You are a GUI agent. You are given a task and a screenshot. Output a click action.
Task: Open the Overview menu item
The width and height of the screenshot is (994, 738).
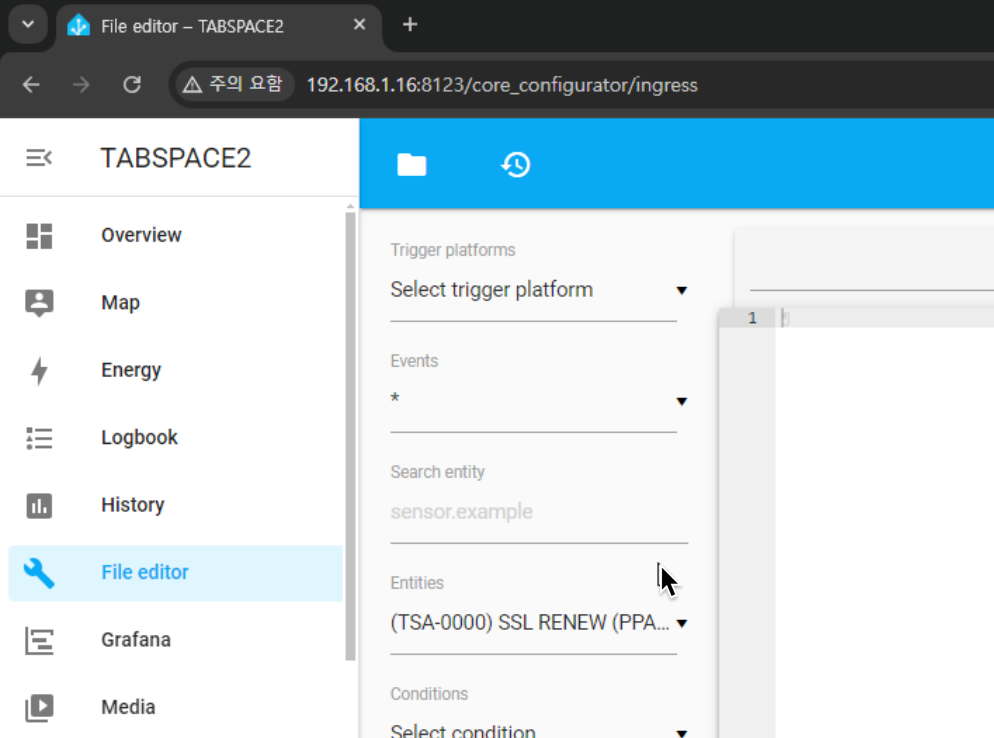[x=176, y=235]
